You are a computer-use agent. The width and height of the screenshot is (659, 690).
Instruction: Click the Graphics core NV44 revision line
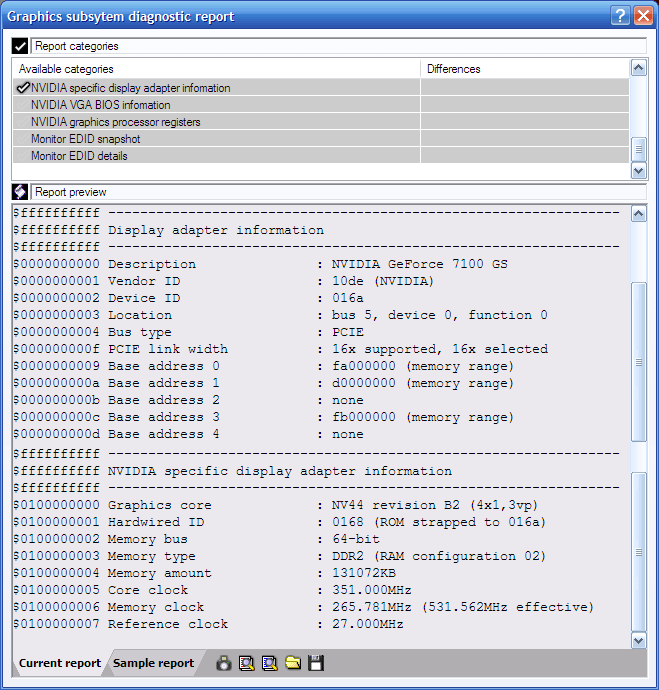[x=276, y=505]
